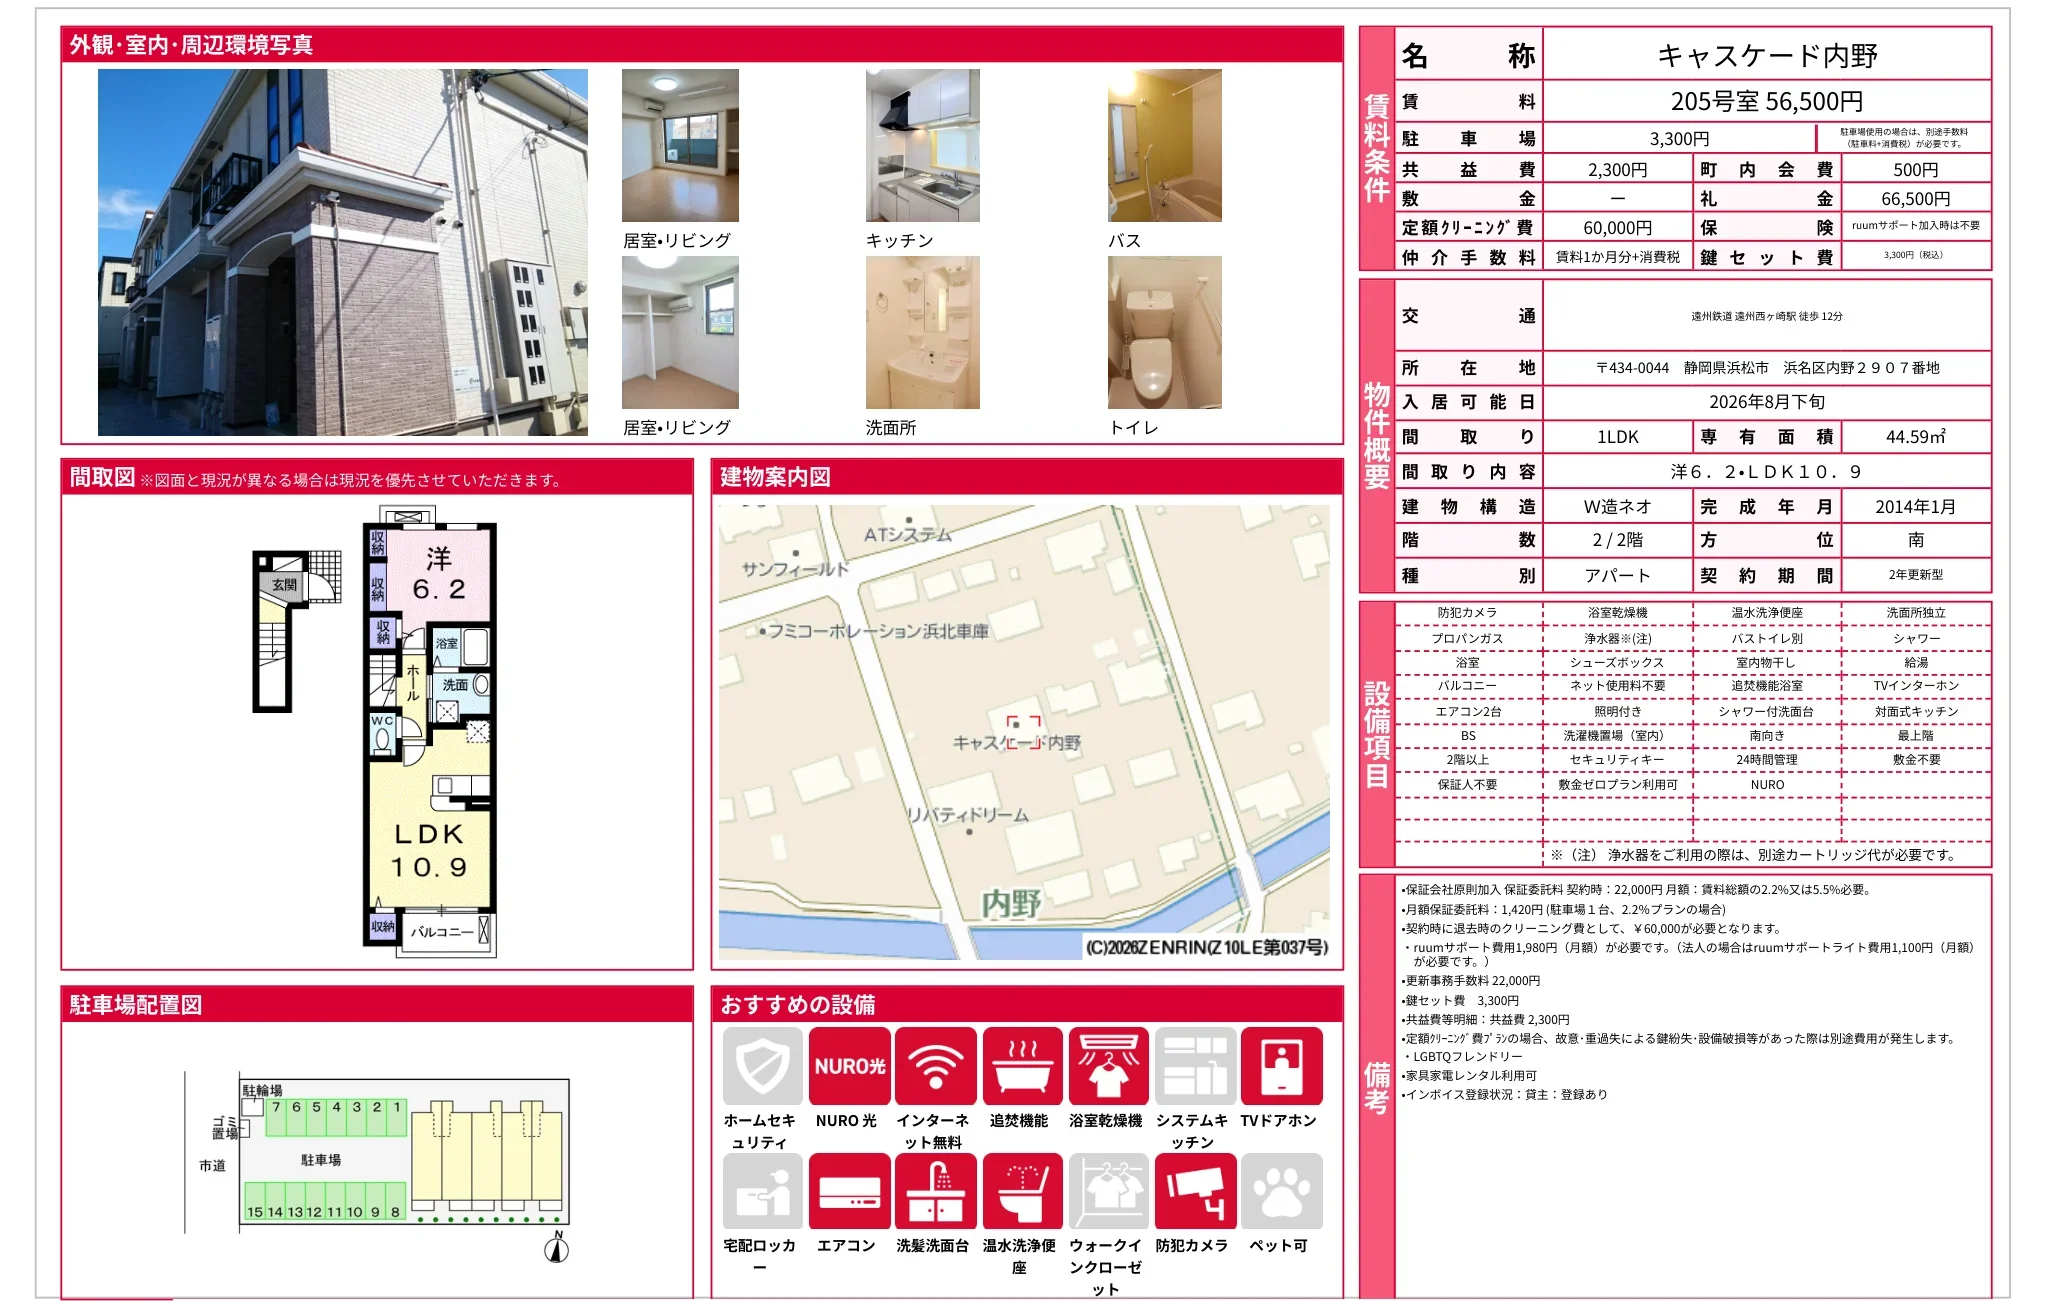Image resolution: width=2056 pixels, height=1301 pixels.
Task: Select the 防犯カメラ camera icon
Action: 1195,1191
